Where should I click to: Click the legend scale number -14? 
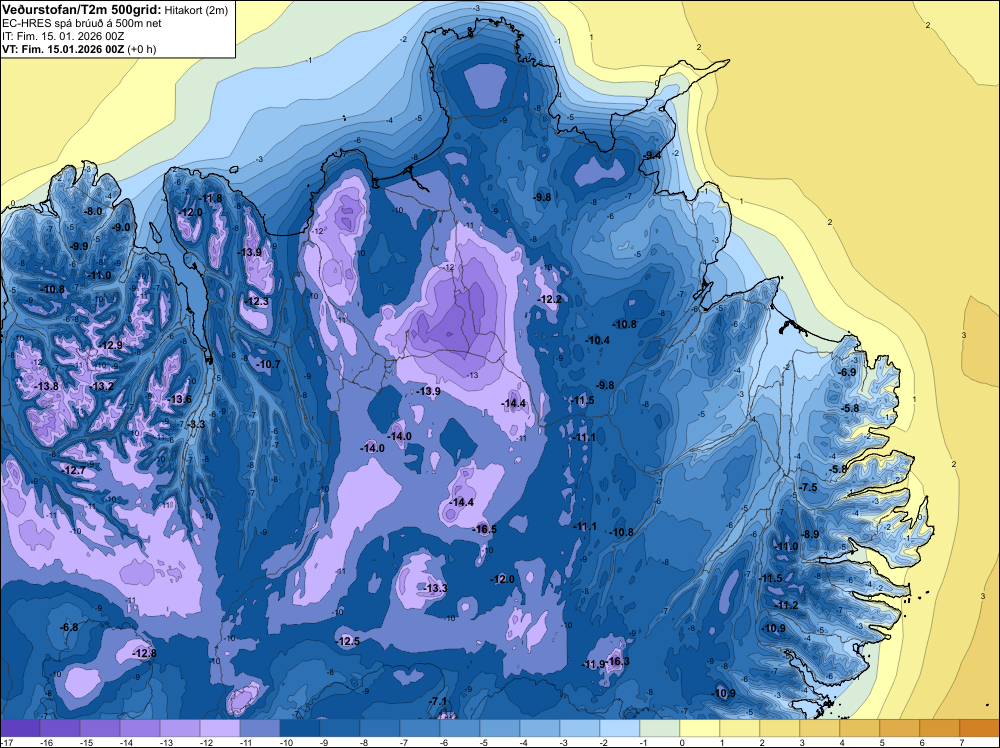tap(126, 742)
